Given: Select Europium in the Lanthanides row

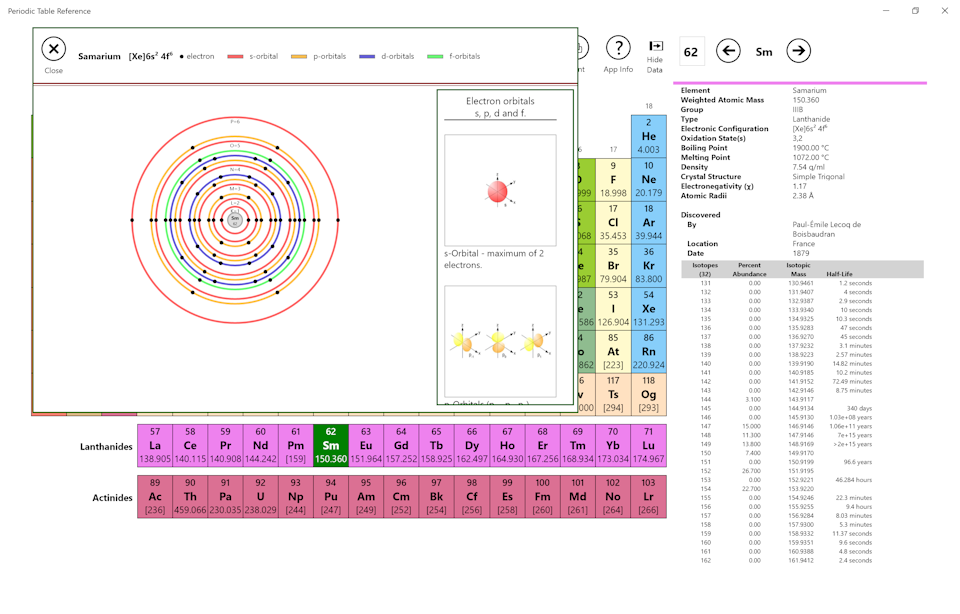Looking at the screenshot, I should coord(366,445).
